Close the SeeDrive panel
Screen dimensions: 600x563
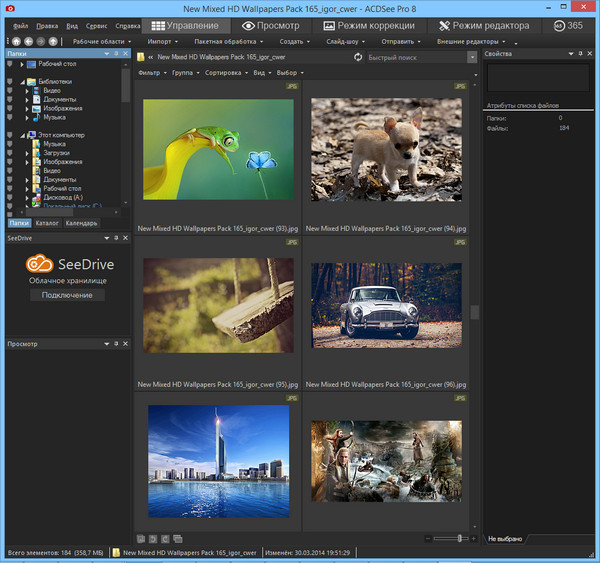(x=126, y=240)
